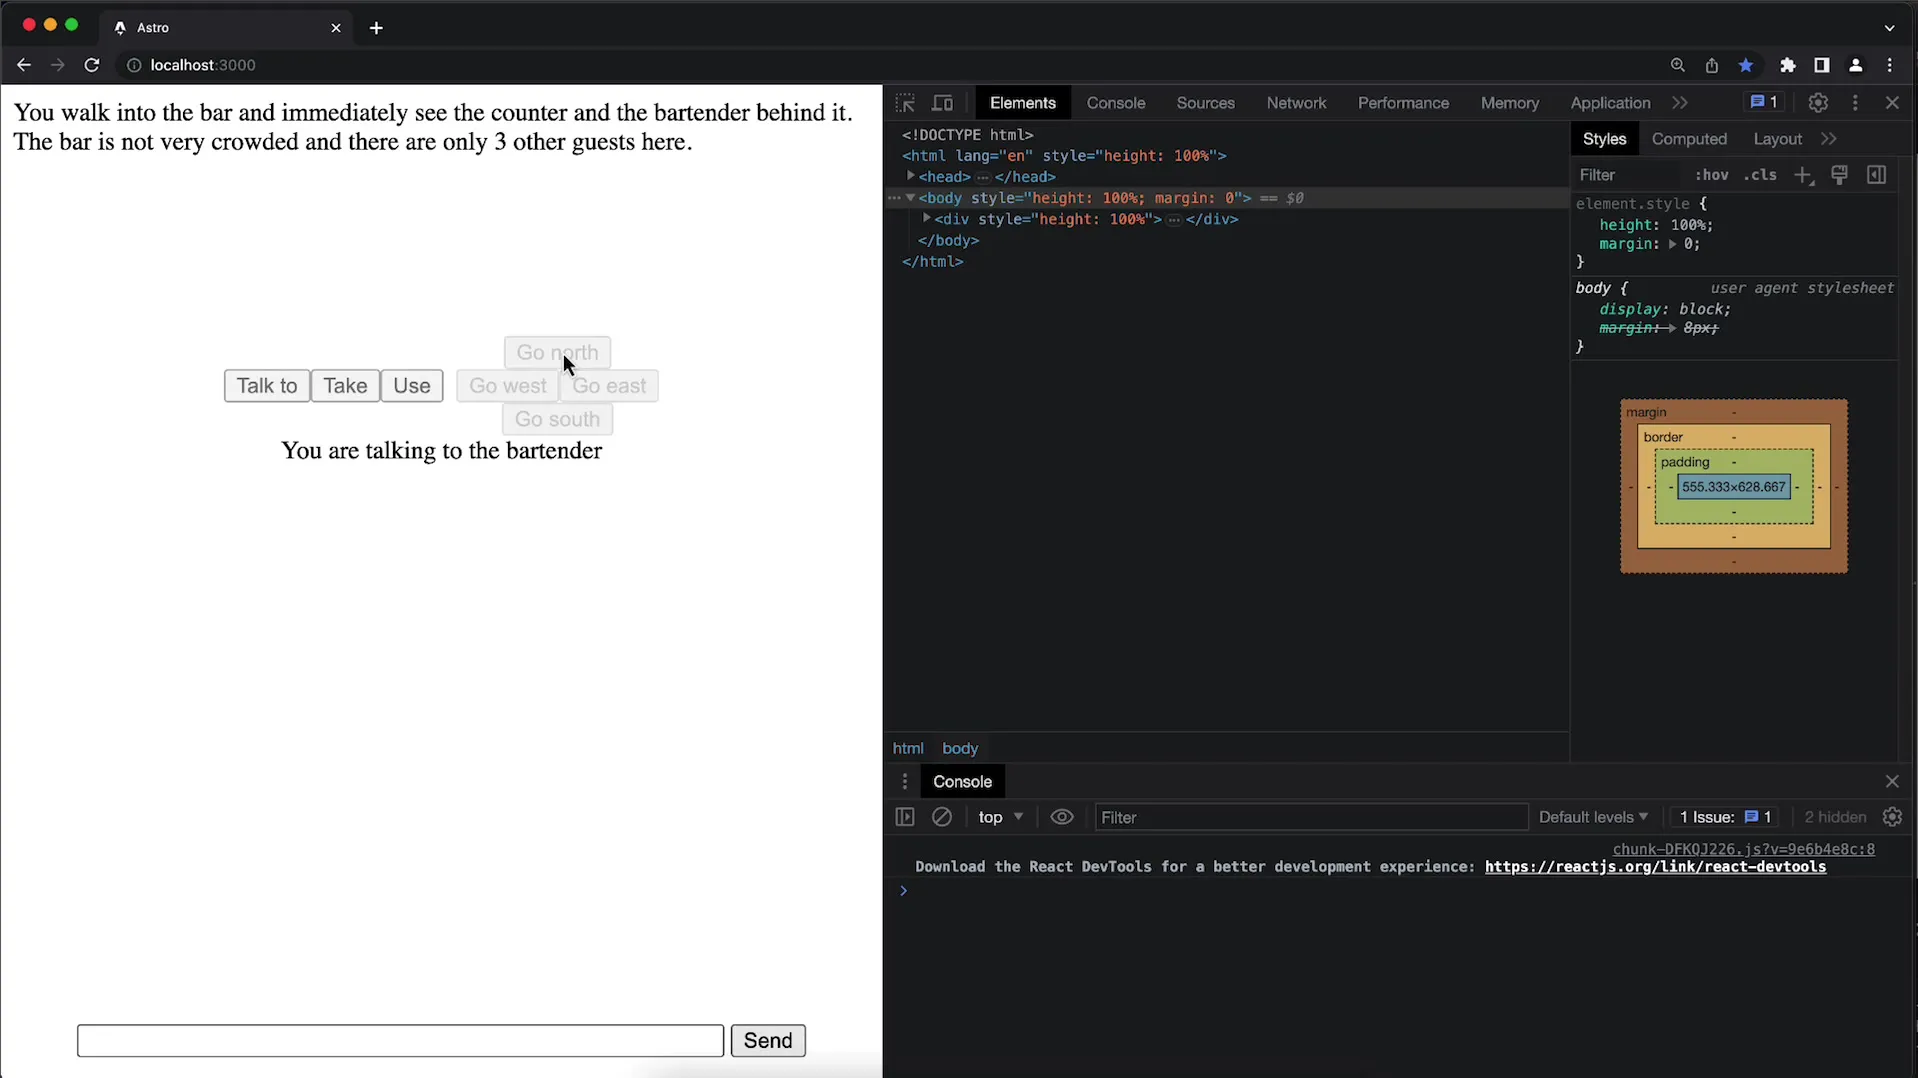Image resolution: width=1918 pixels, height=1078 pixels.
Task: Click the inspect element picker icon
Action: 905,103
